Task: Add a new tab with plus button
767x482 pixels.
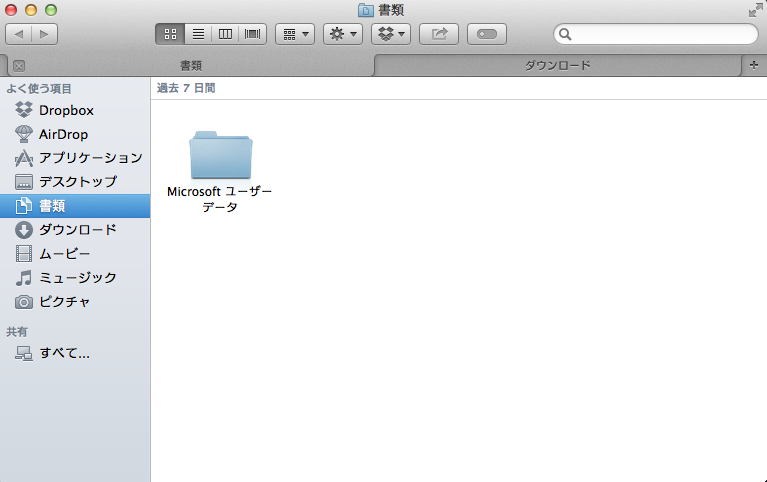Action: [754, 65]
